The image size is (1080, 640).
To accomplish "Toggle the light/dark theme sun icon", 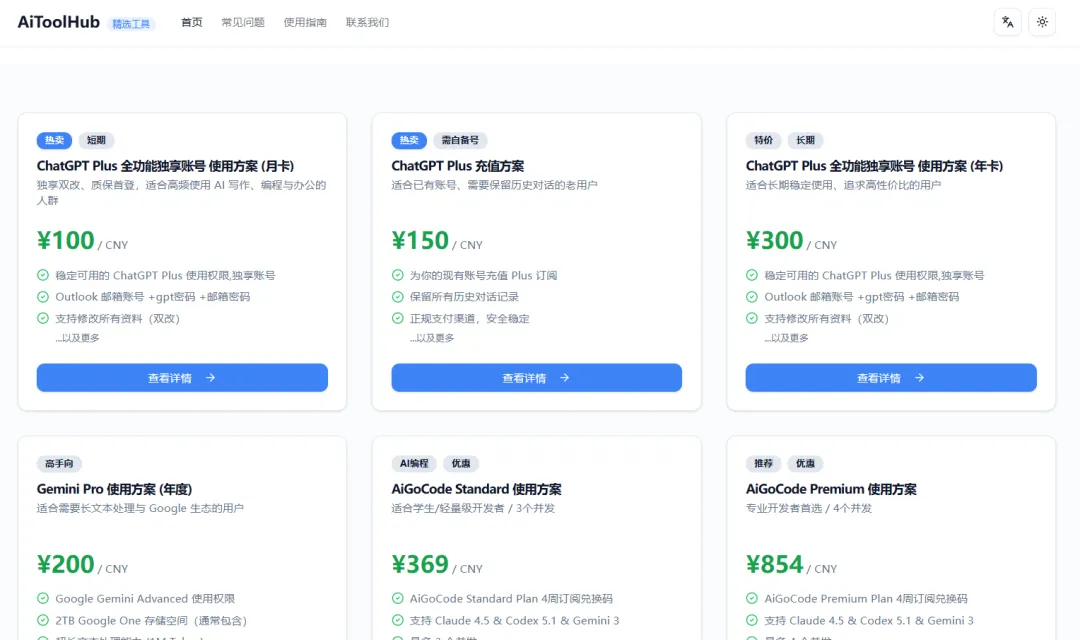I will pos(1042,22).
